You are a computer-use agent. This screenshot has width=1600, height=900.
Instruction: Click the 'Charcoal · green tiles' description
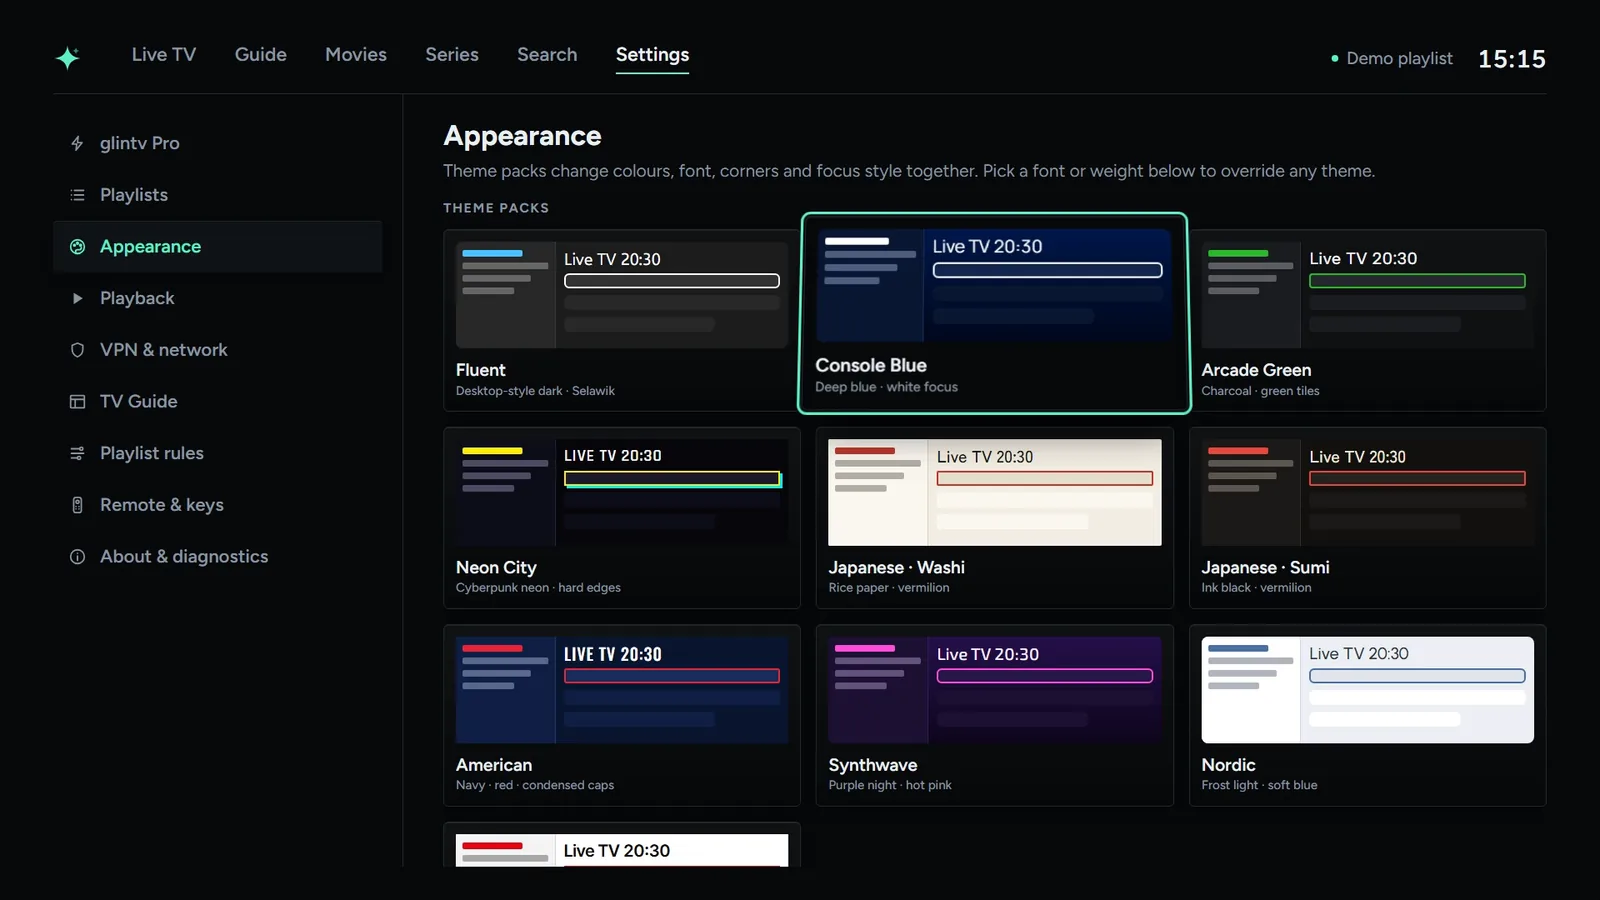coord(1260,391)
